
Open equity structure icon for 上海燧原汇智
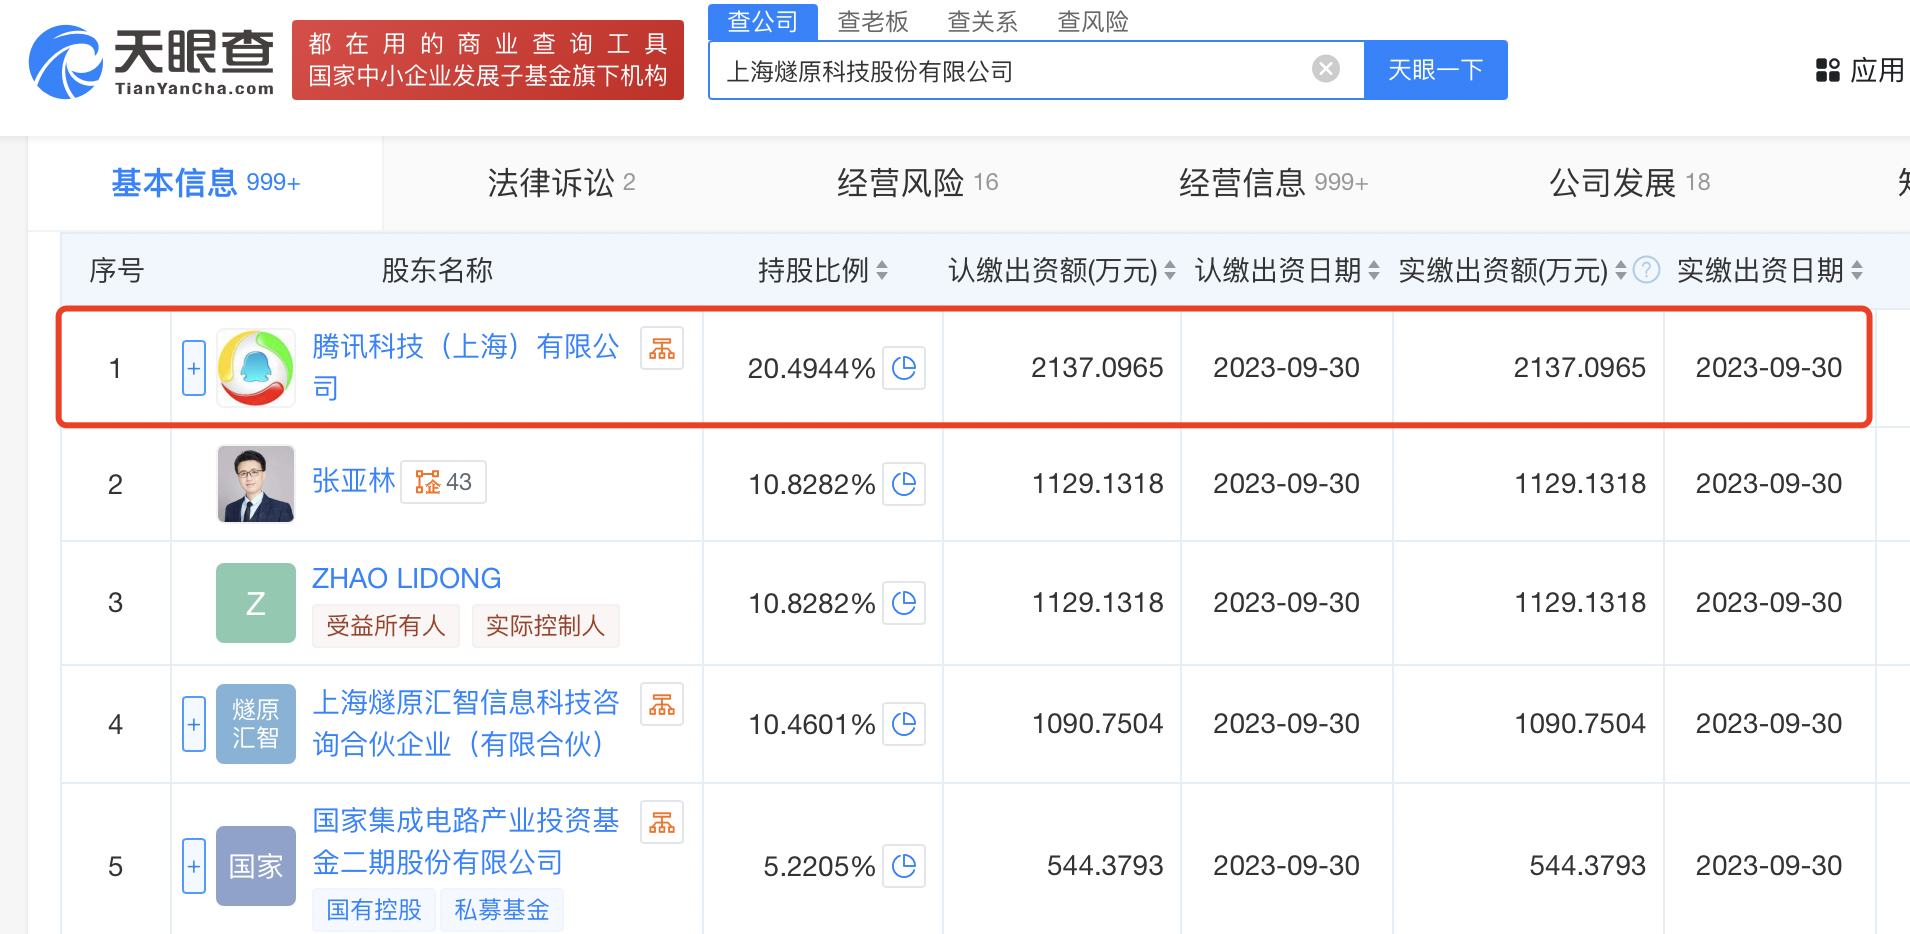[x=662, y=706]
